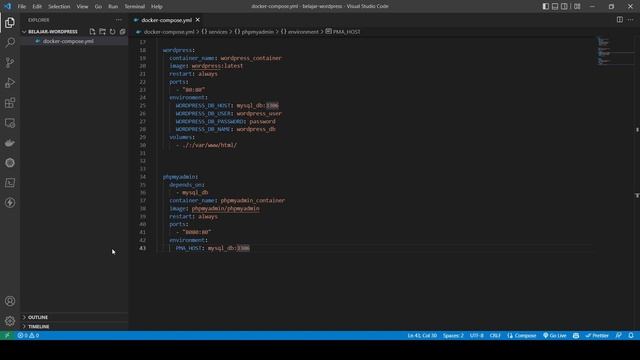Open the Search view in activity bar
The height and width of the screenshot is (360, 640).
click(10, 42)
